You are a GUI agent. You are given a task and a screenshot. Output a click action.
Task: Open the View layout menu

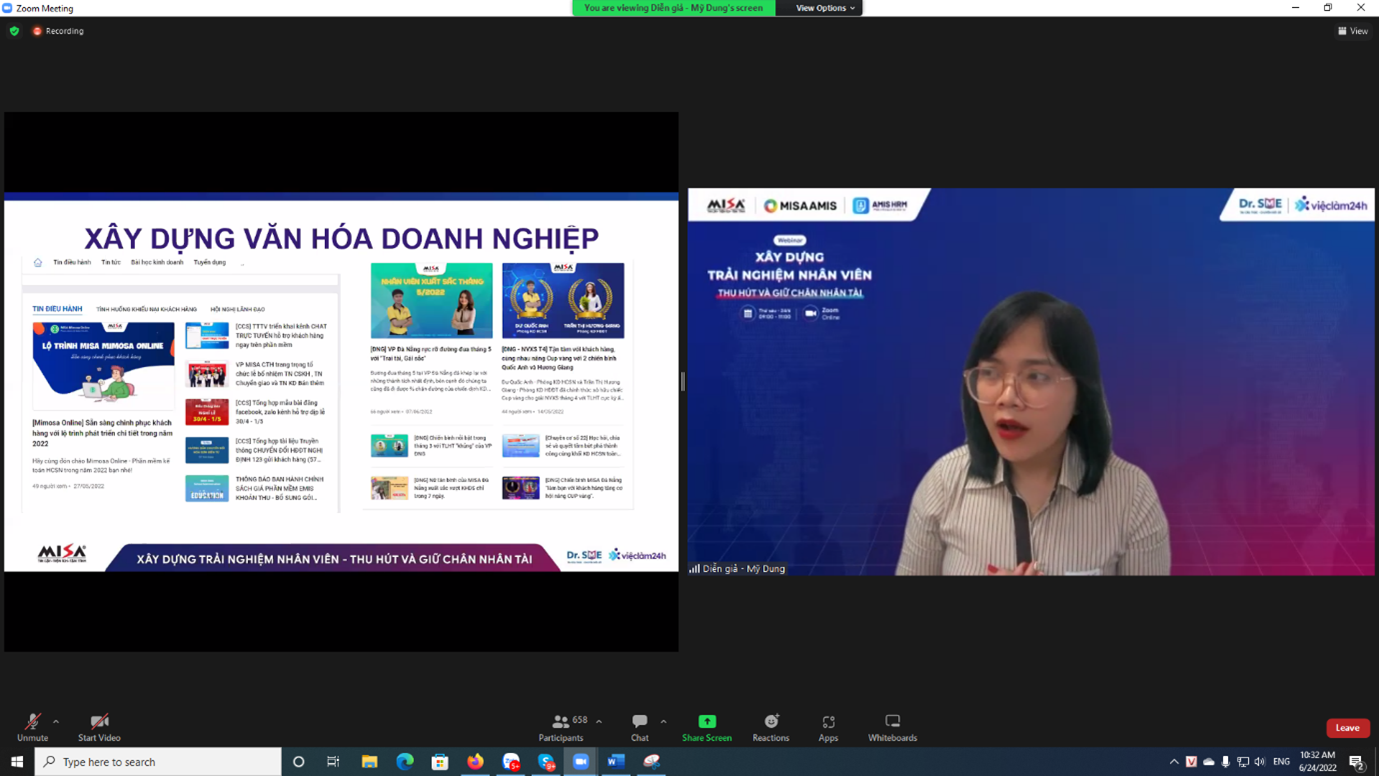coord(1352,31)
